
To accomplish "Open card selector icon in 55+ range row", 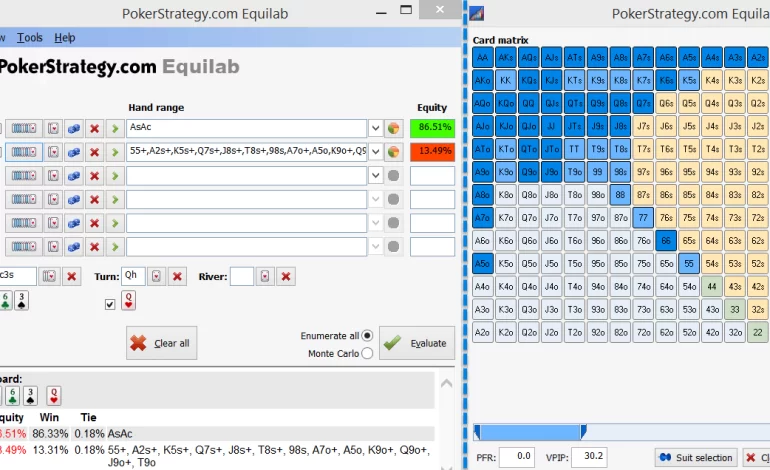I will pos(53,152).
